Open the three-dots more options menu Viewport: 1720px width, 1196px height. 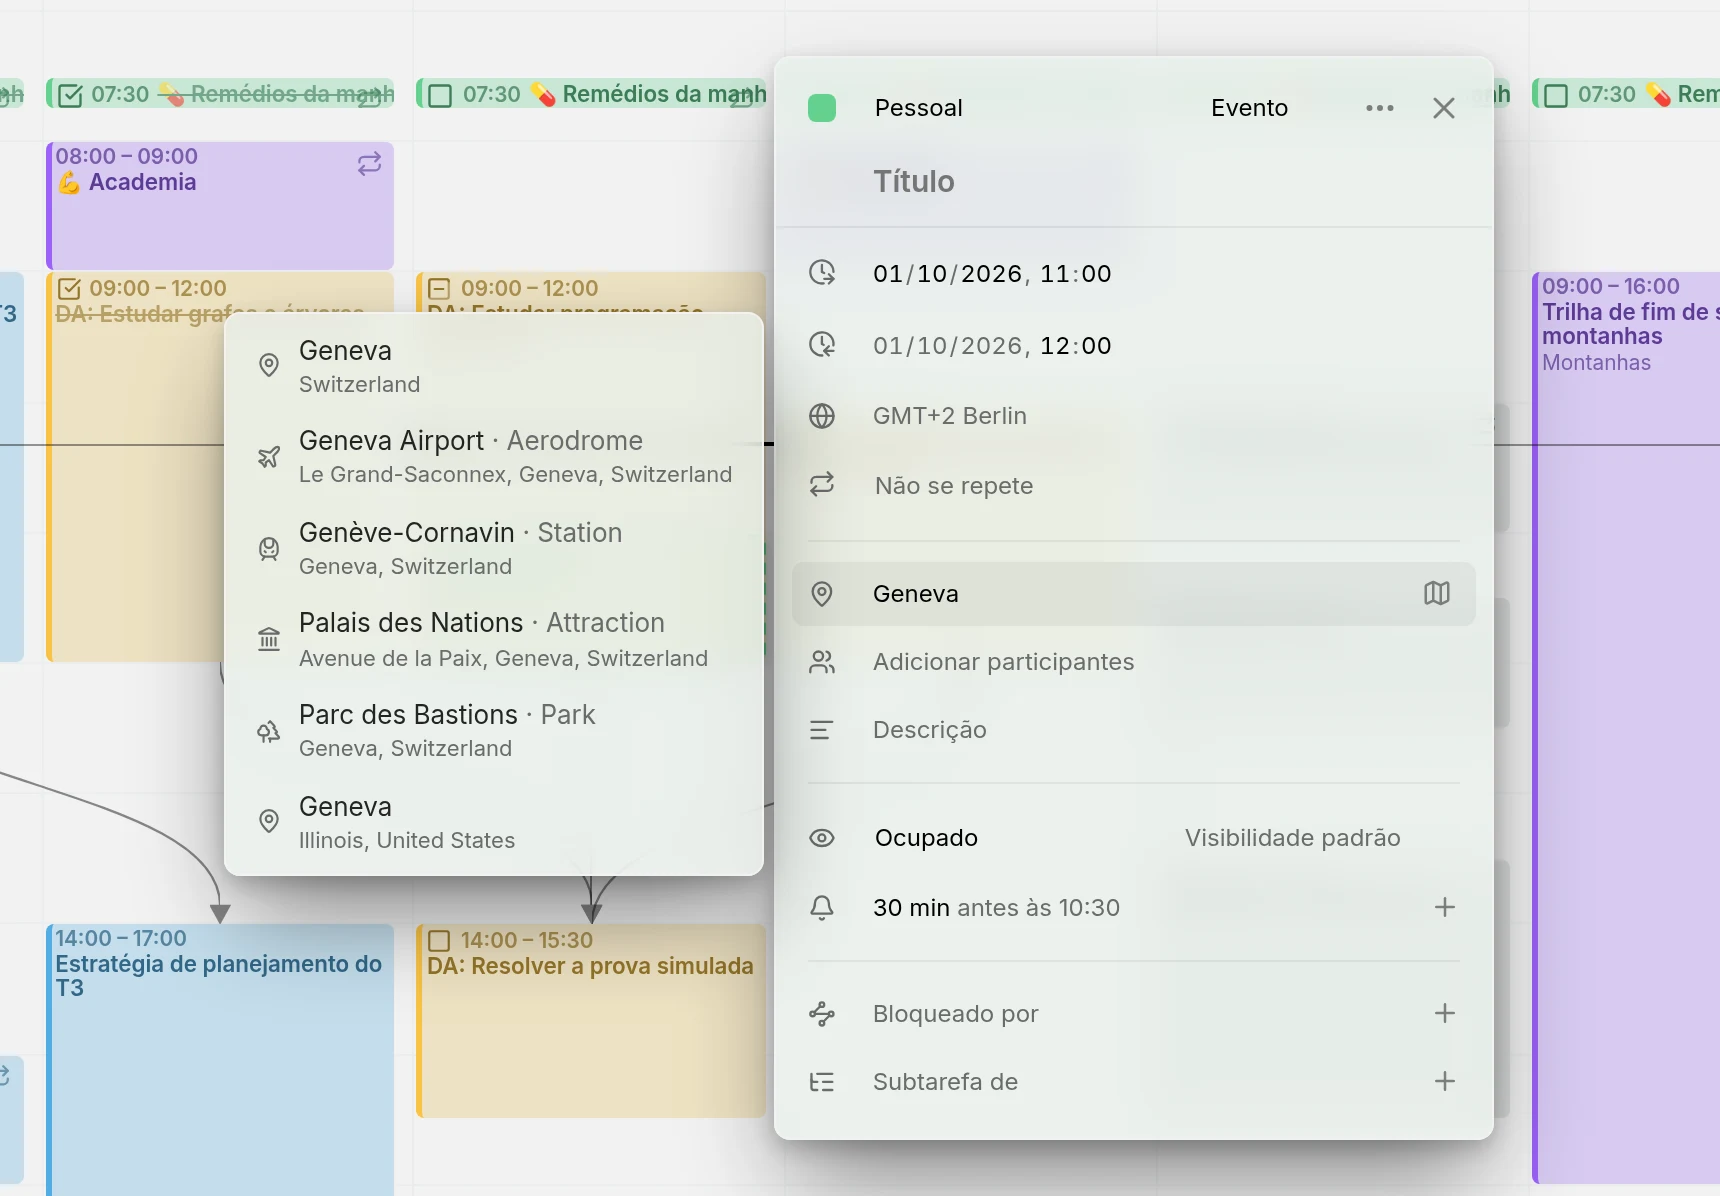click(1380, 108)
